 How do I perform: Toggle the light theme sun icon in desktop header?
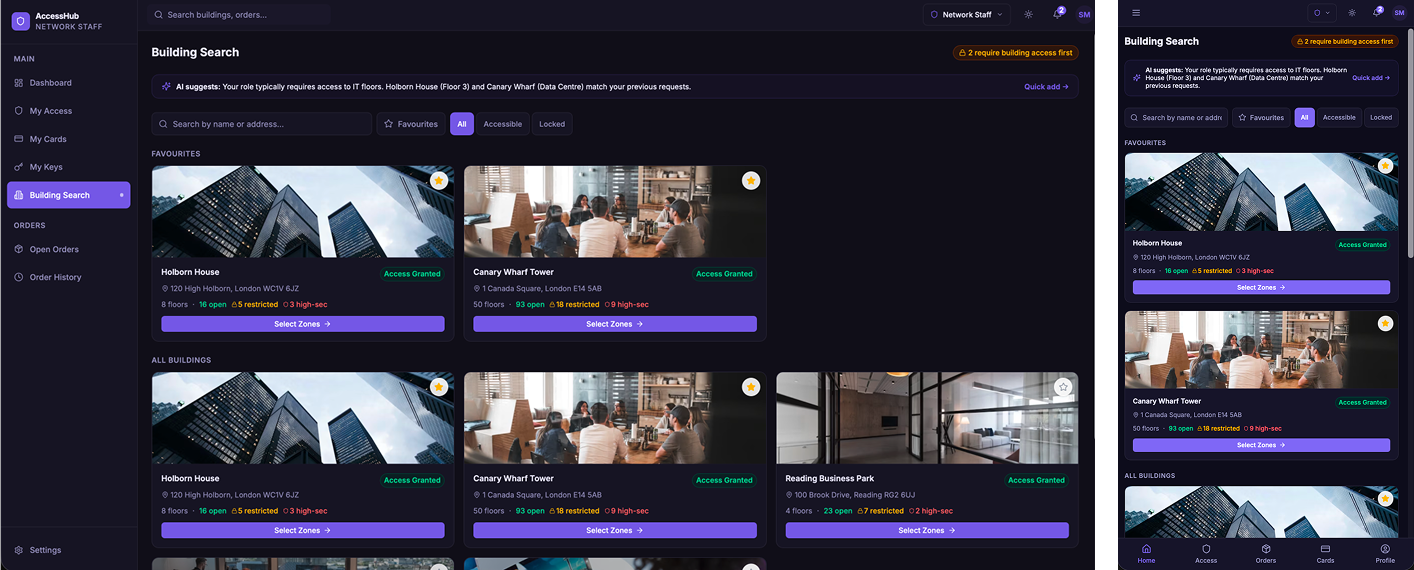[1029, 15]
